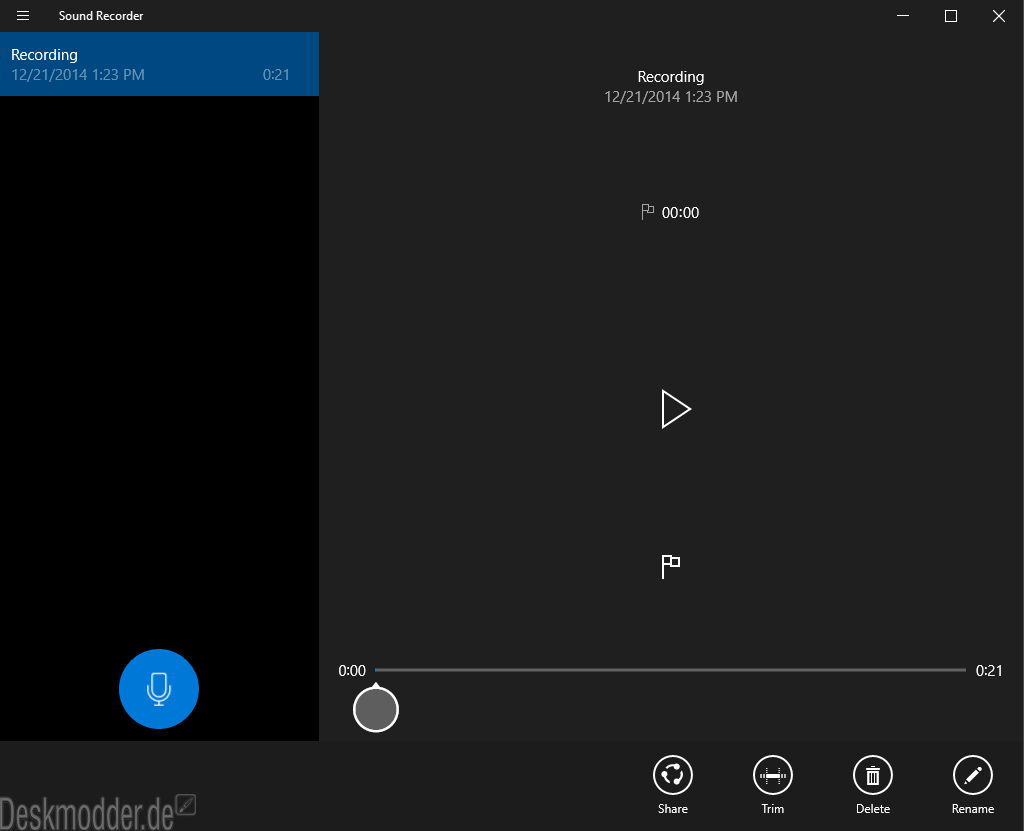
Task: Click the round seek handle
Action: click(x=376, y=709)
